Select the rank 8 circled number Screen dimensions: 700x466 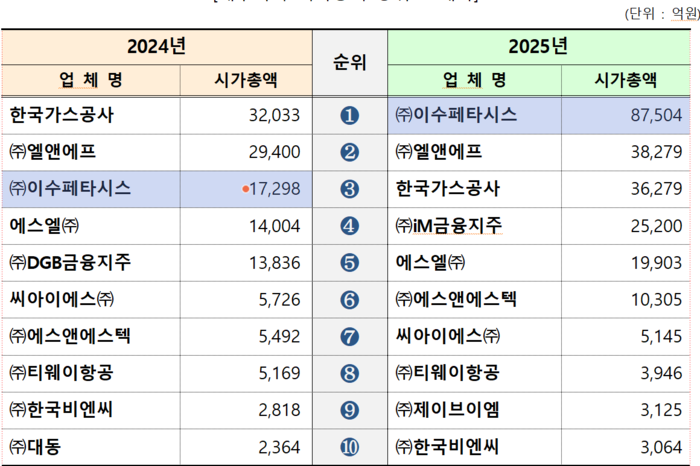pos(350,373)
